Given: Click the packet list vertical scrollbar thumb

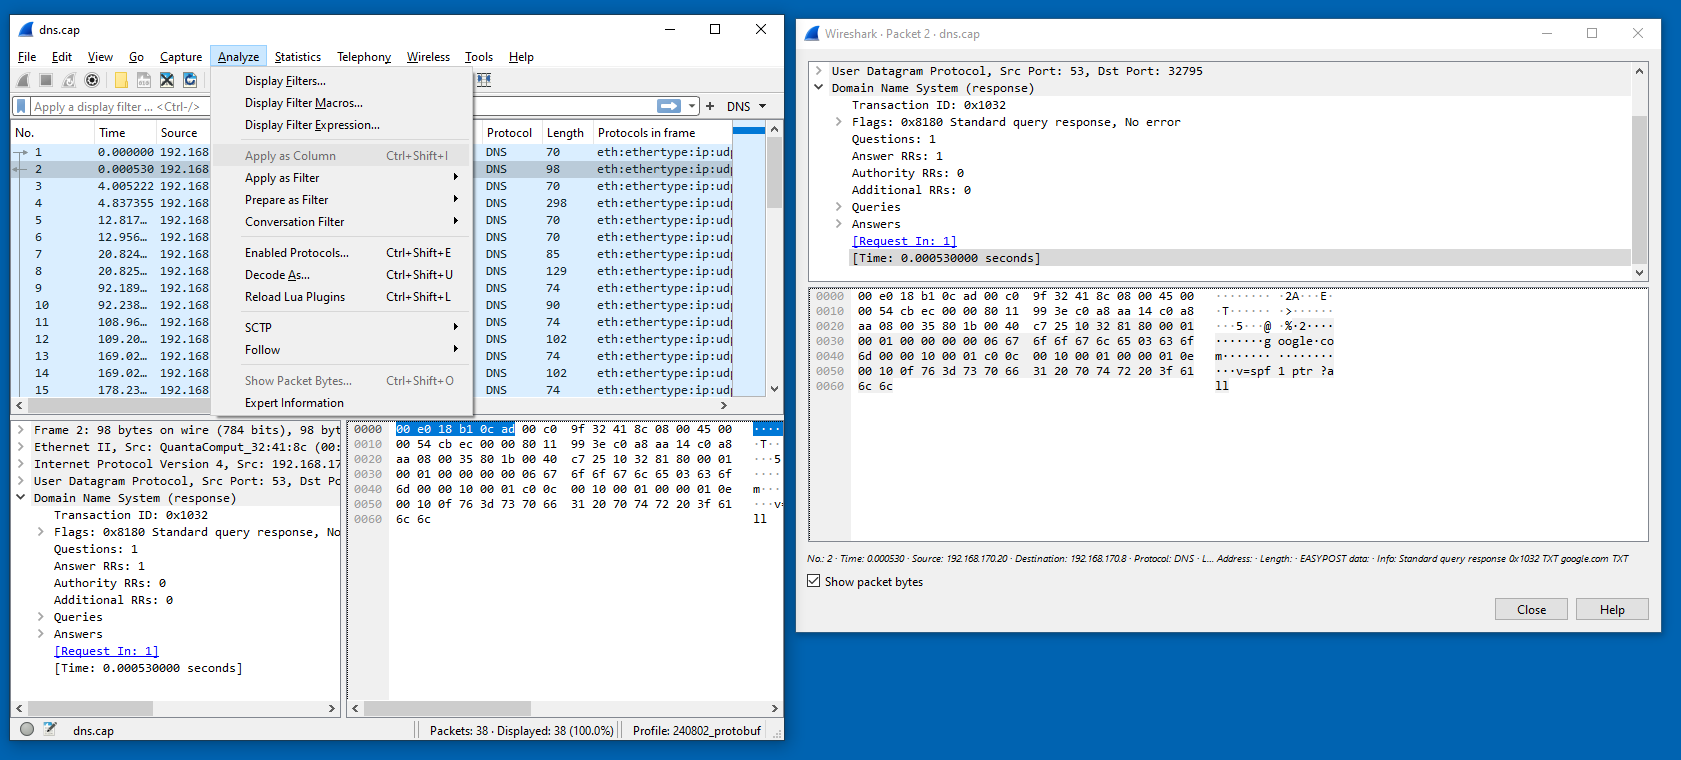Looking at the screenshot, I should [x=774, y=172].
